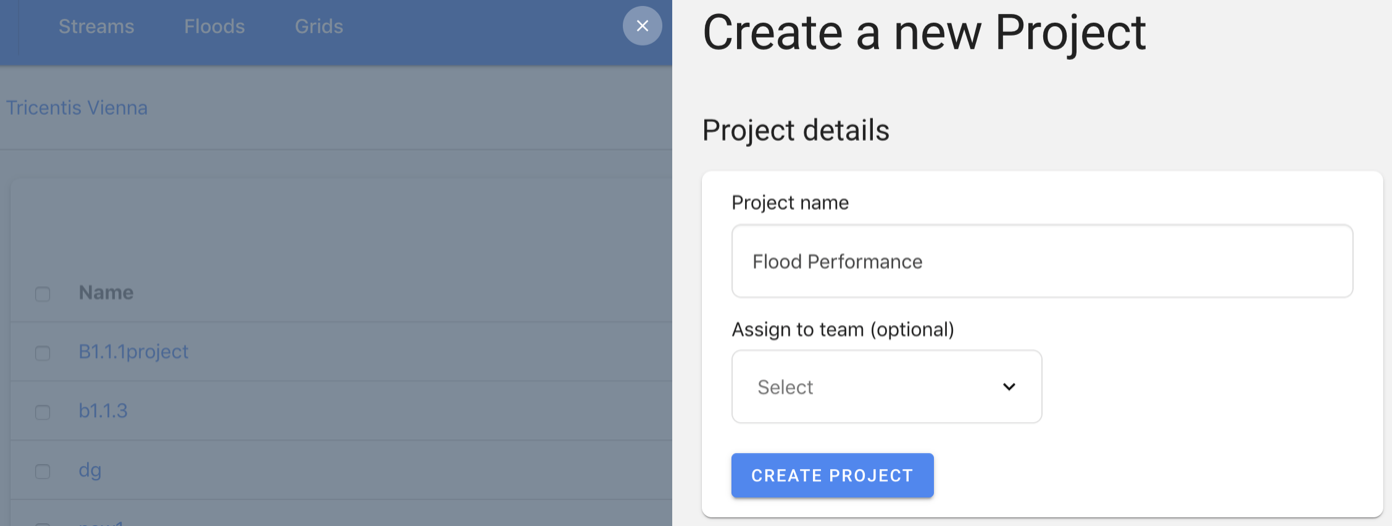
Task: Click the Flood Performance project name field
Action: click(x=1042, y=261)
